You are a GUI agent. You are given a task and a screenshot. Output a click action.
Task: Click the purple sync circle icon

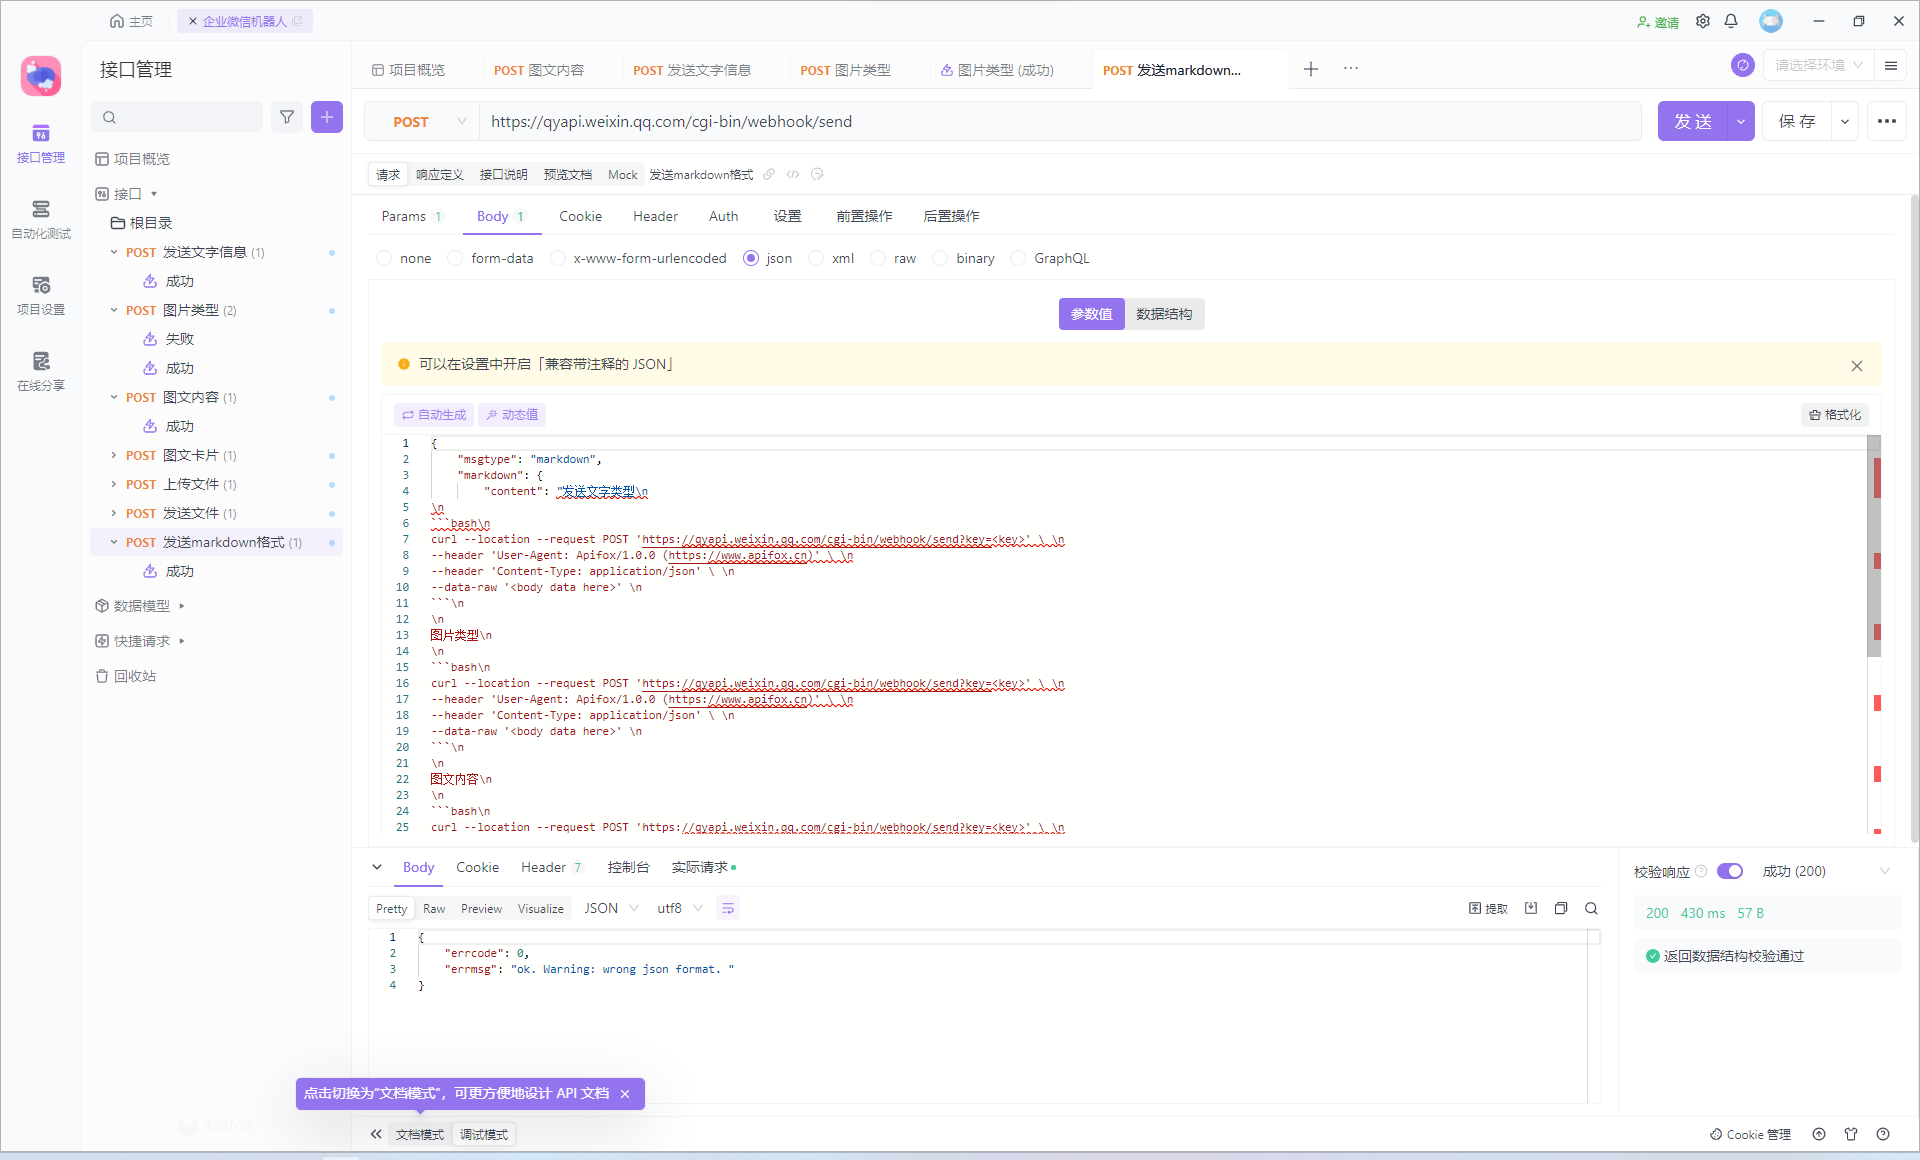[x=1743, y=65]
